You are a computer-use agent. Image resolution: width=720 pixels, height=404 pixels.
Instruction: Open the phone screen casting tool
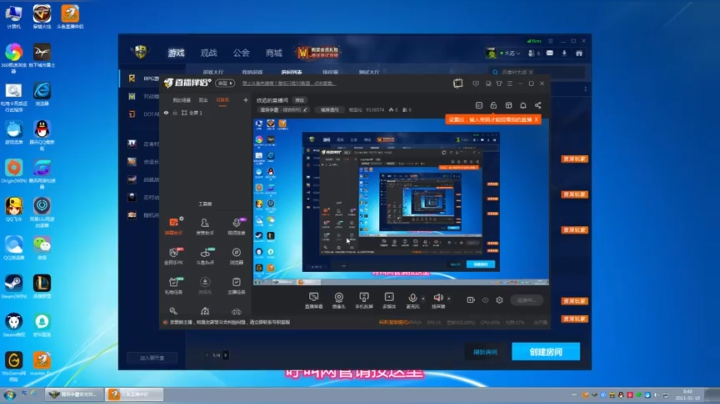pyautogui.click(x=364, y=300)
